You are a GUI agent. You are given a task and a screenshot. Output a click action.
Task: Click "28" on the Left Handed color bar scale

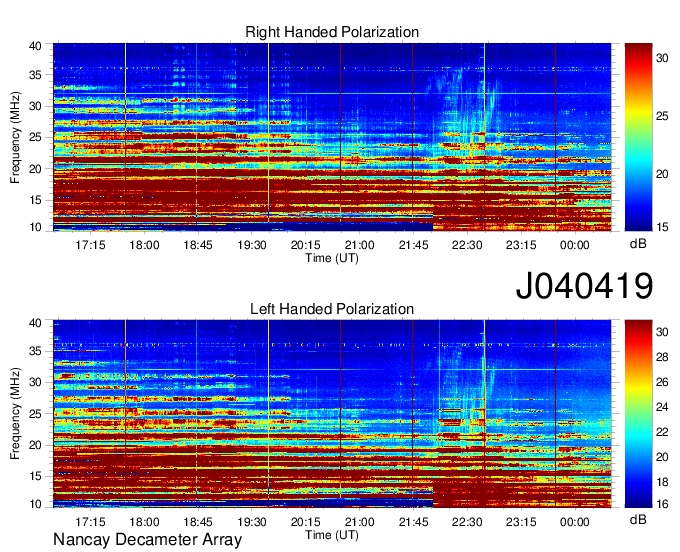(x=662, y=357)
